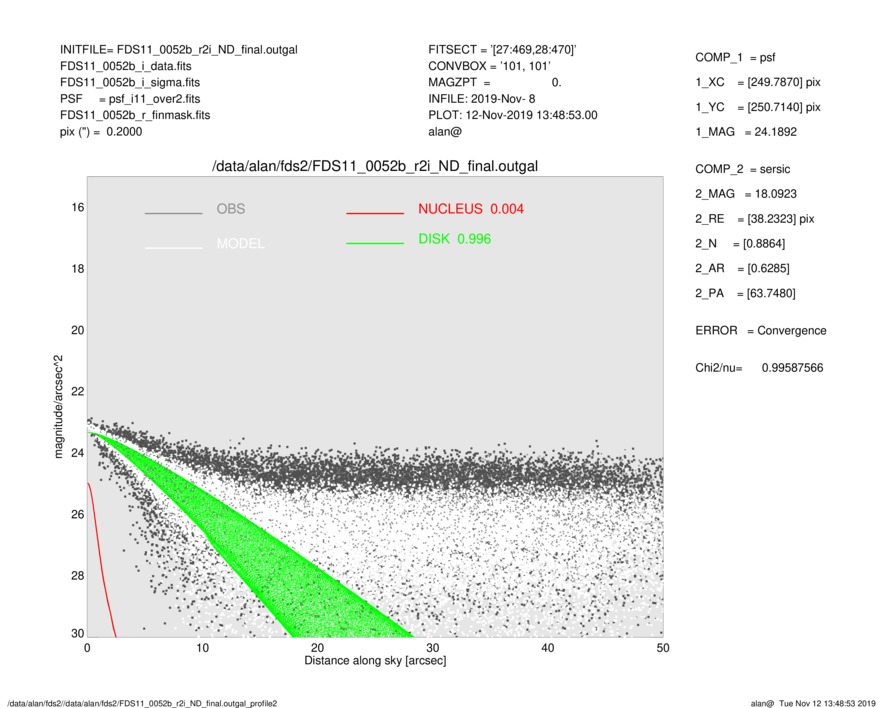Screen dimensions: 885x708
Task: Click the plot title above the graph
Action: (375, 166)
